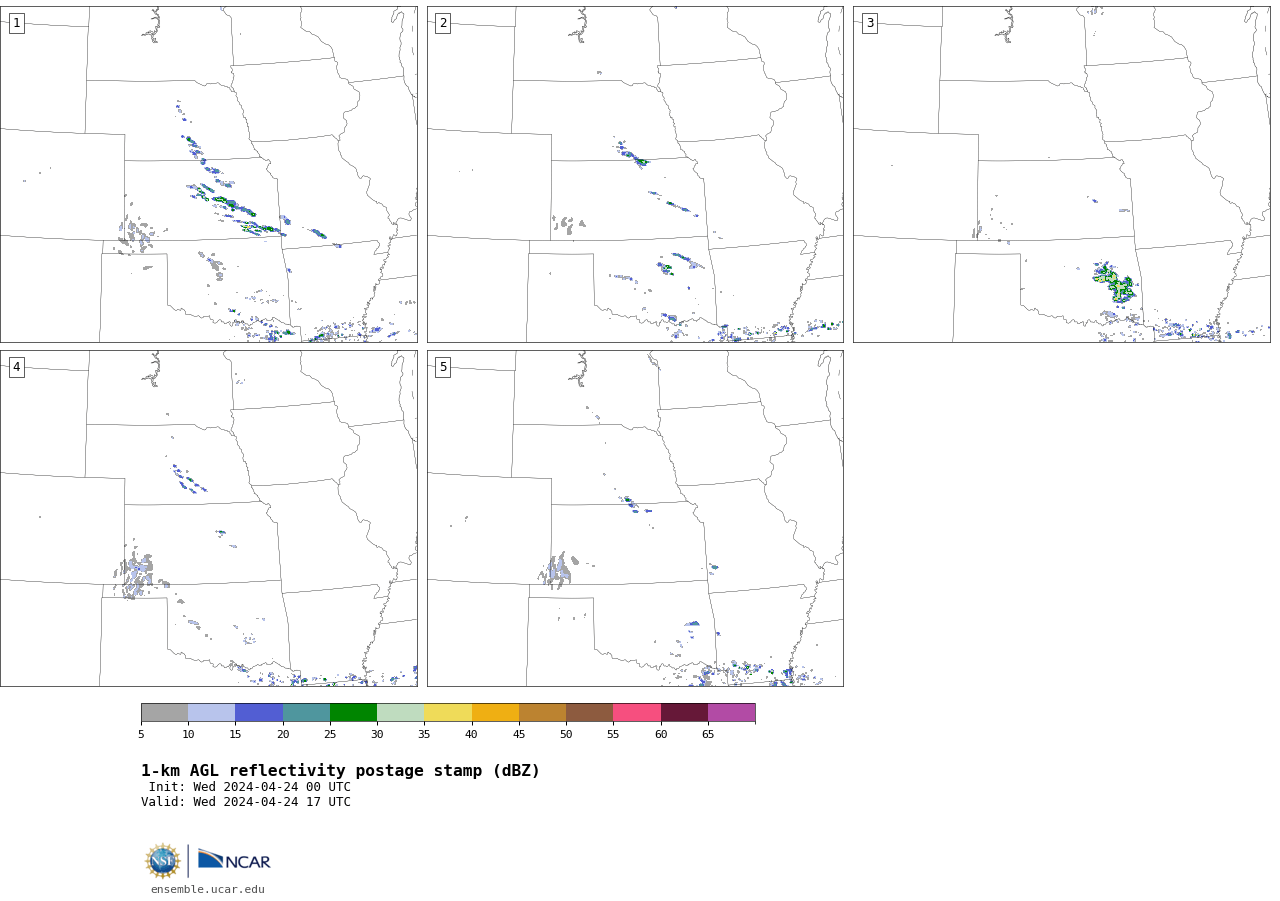Click the panel number 1 label
The height and width of the screenshot is (901, 1280).
(16, 23)
